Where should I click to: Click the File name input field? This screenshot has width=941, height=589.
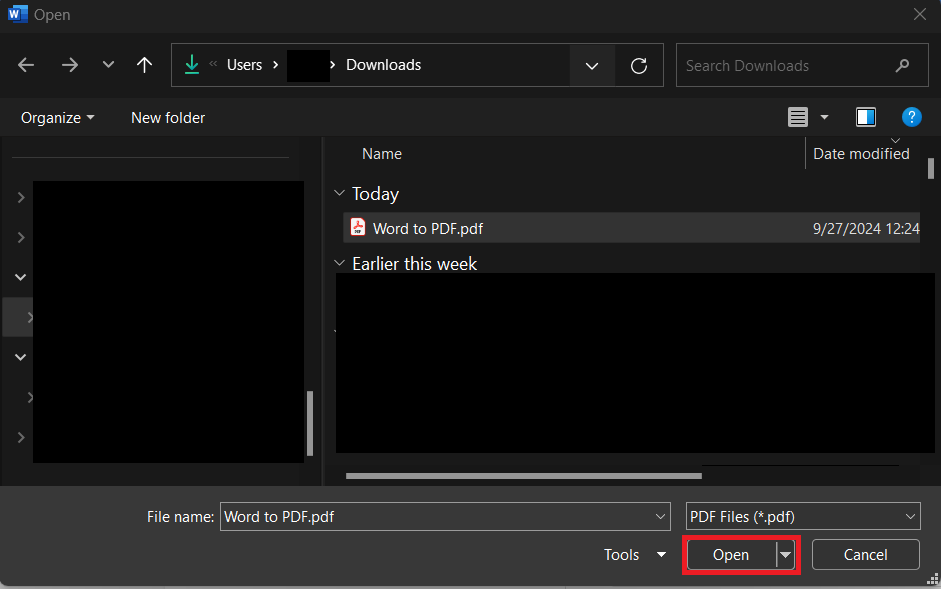[x=445, y=516]
